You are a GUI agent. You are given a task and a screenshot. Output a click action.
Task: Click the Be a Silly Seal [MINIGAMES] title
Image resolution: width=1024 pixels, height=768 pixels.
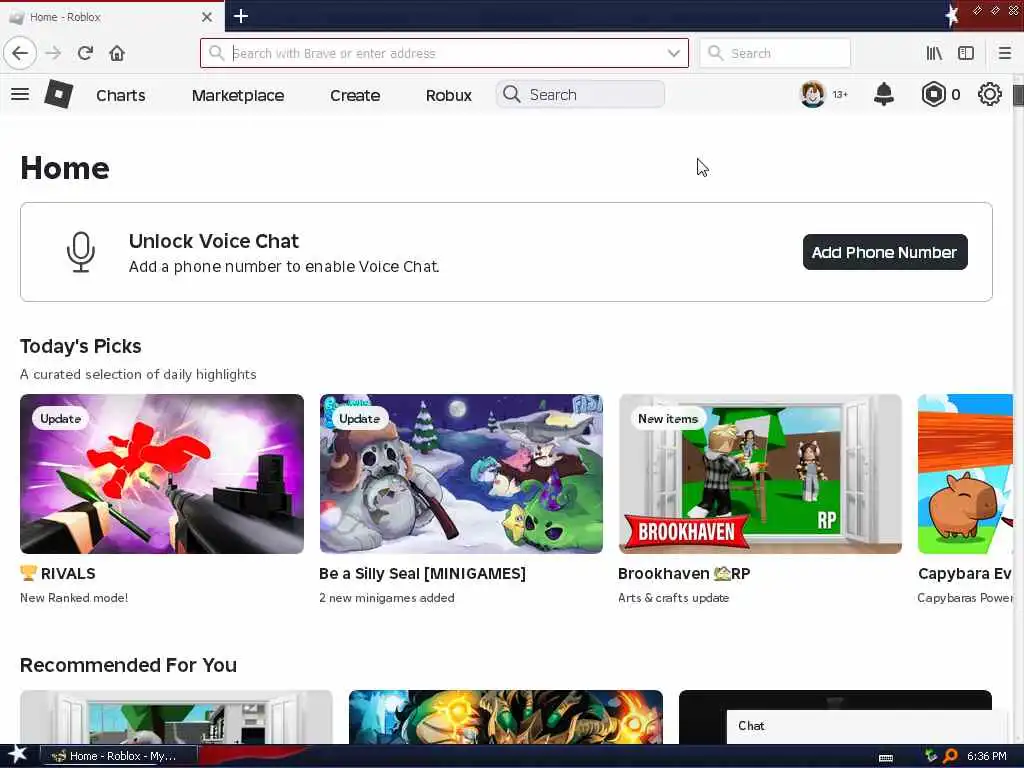click(x=423, y=573)
